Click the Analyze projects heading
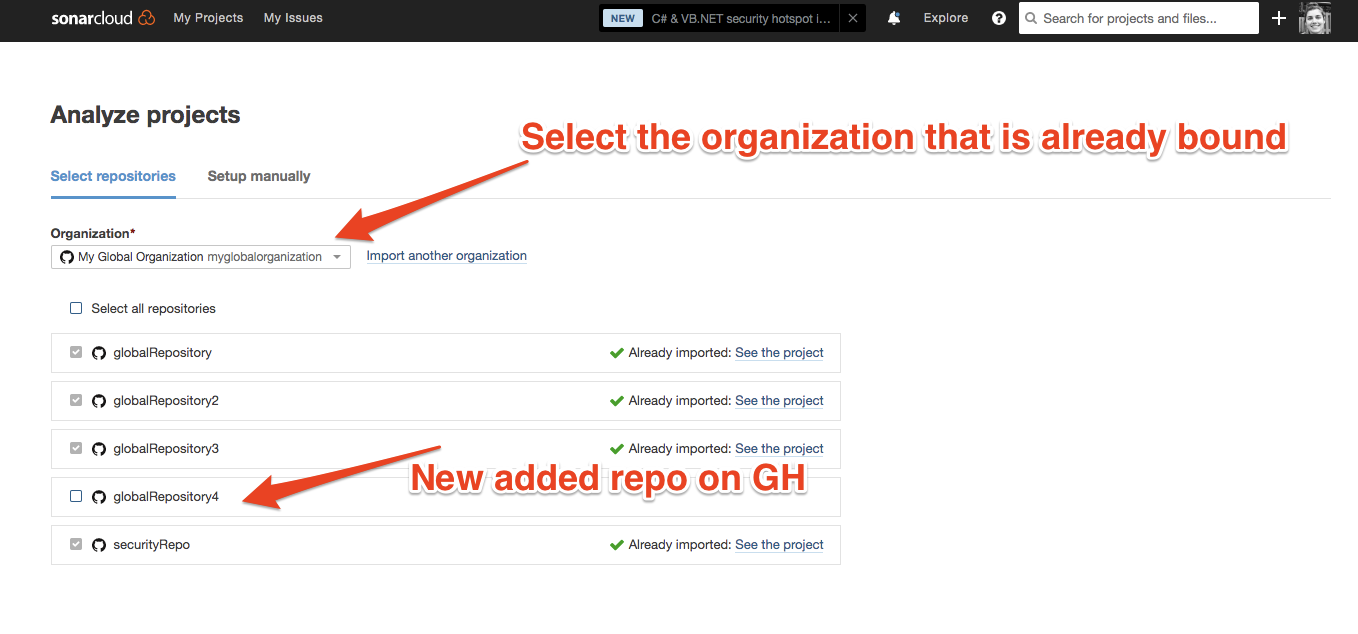1358x634 pixels. [145, 115]
